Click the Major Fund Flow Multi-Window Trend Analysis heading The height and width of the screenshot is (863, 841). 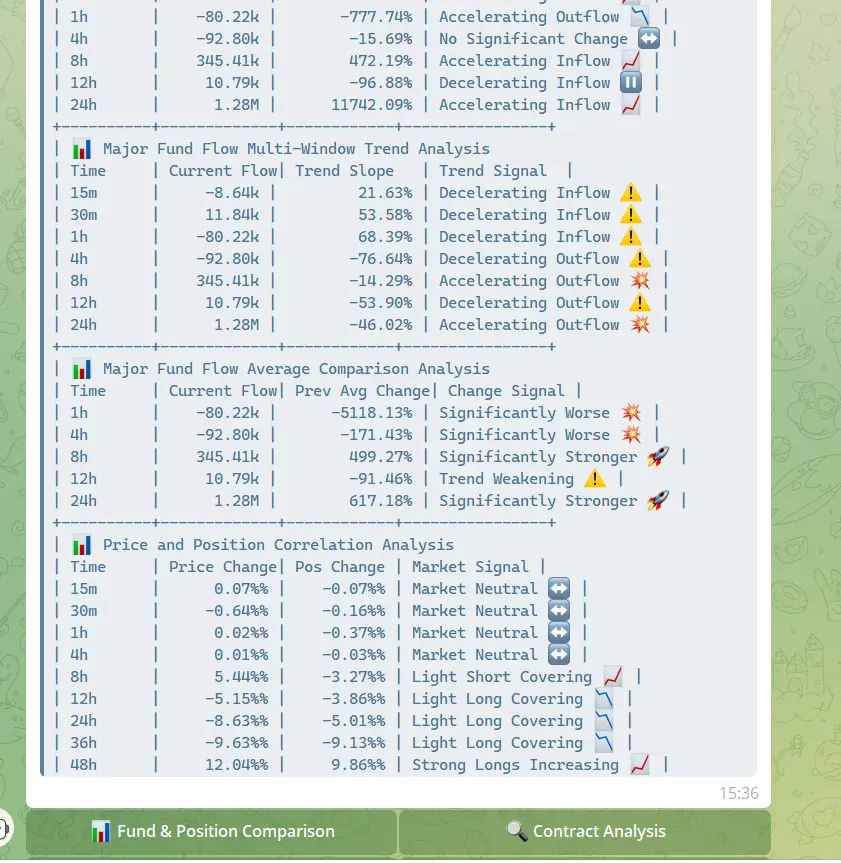(x=296, y=149)
